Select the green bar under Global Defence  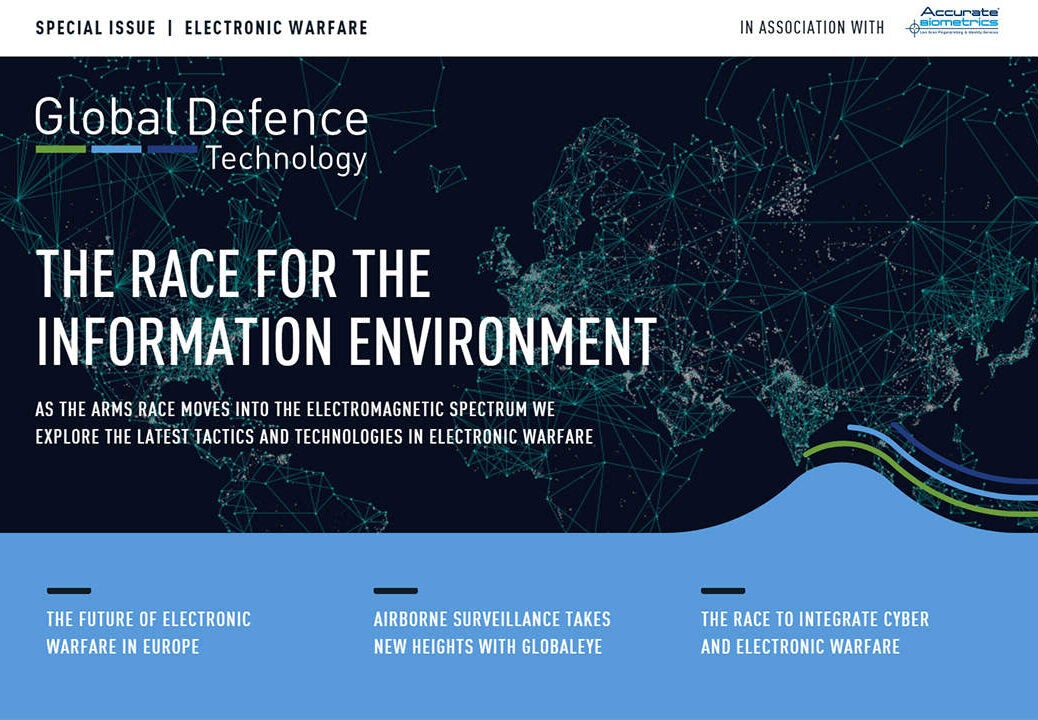(x=61, y=149)
